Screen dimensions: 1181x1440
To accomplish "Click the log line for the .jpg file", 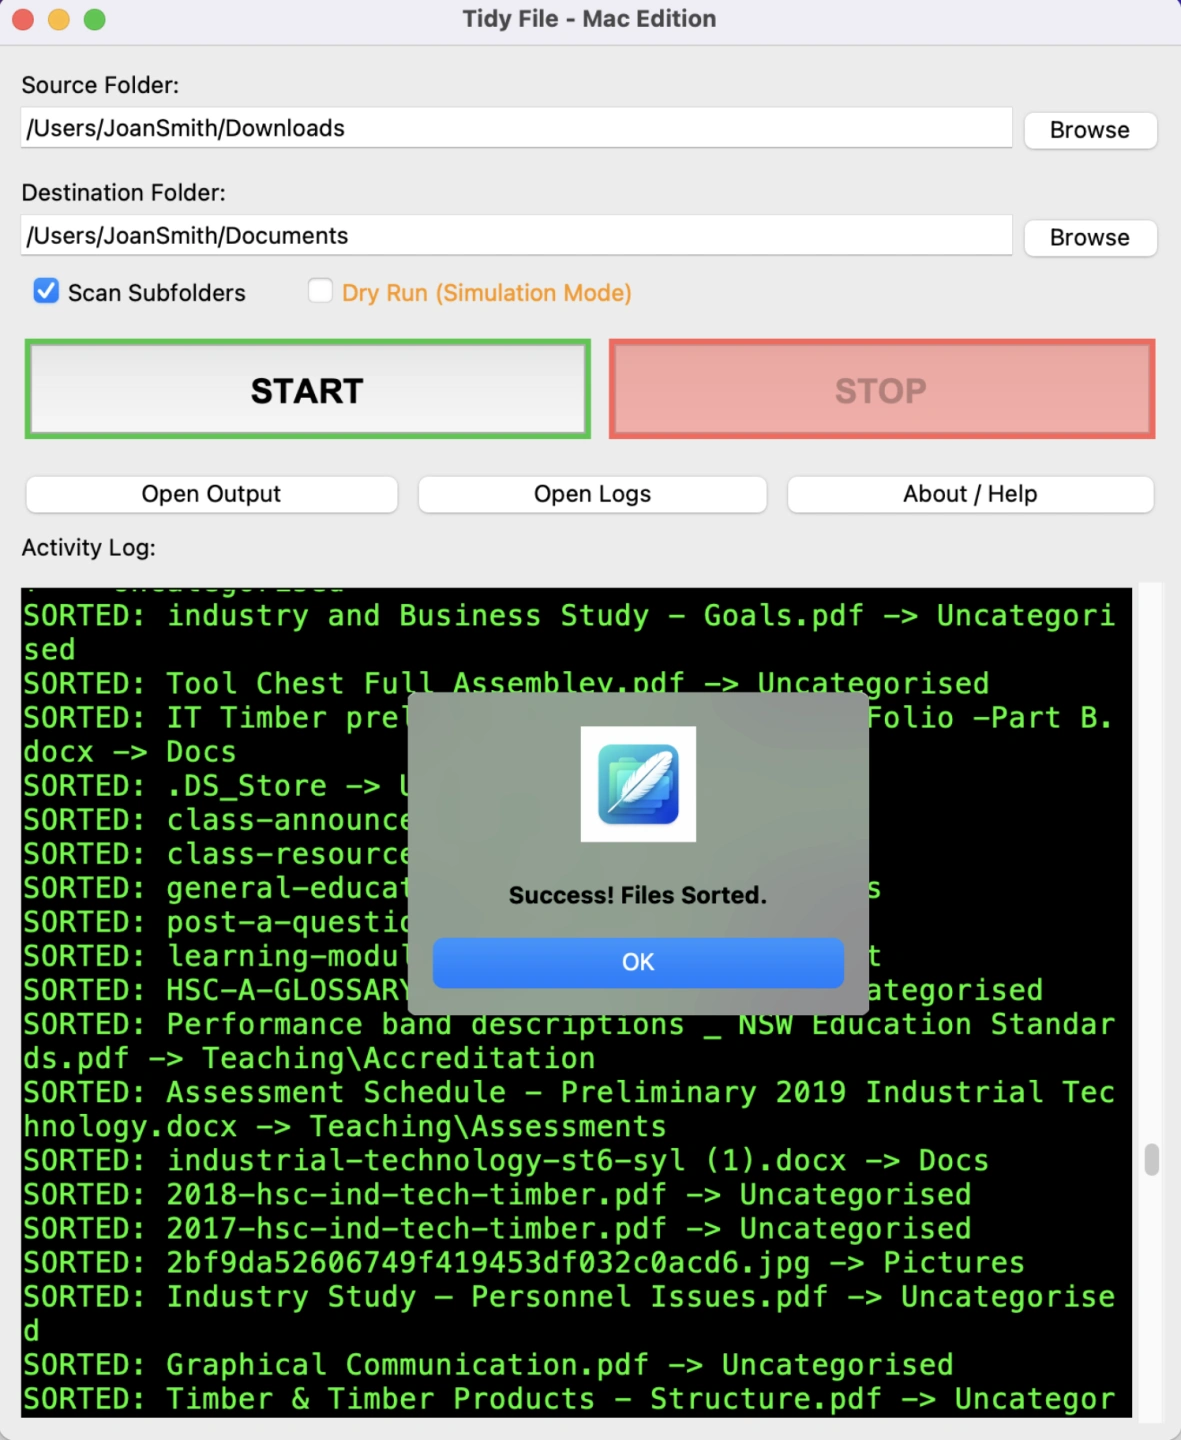I will (523, 1263).
